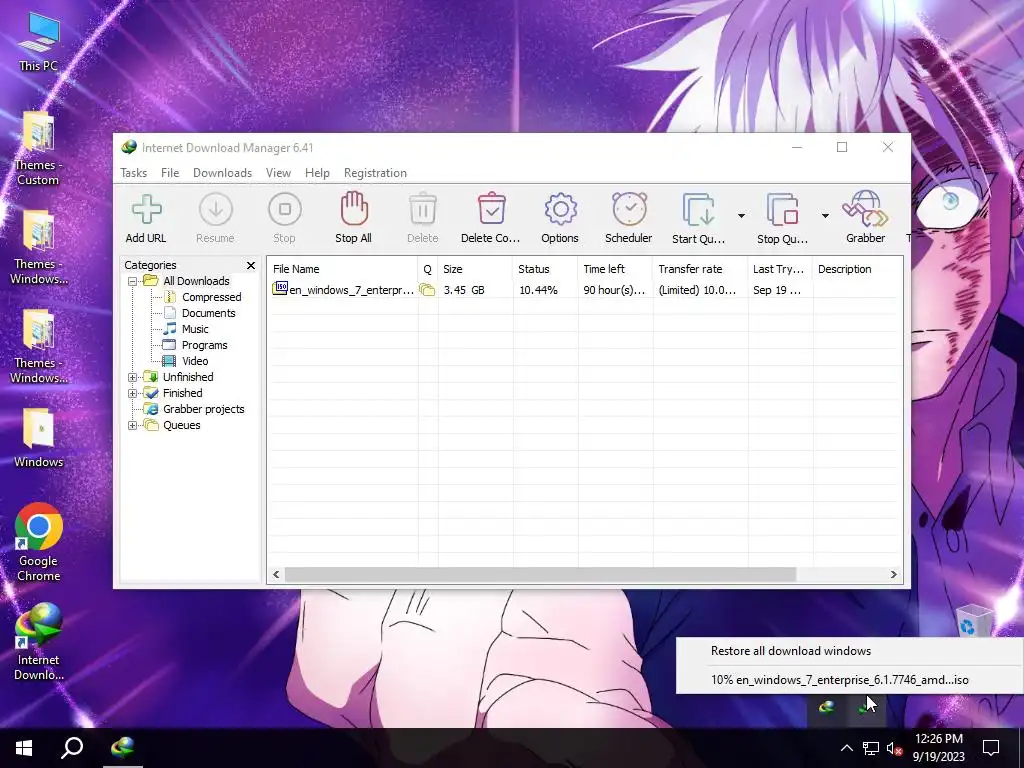Sort by Transfer rate column header
Image resolution: width=1024 pixels, height=768 pixels.
[x=700, y=269]
